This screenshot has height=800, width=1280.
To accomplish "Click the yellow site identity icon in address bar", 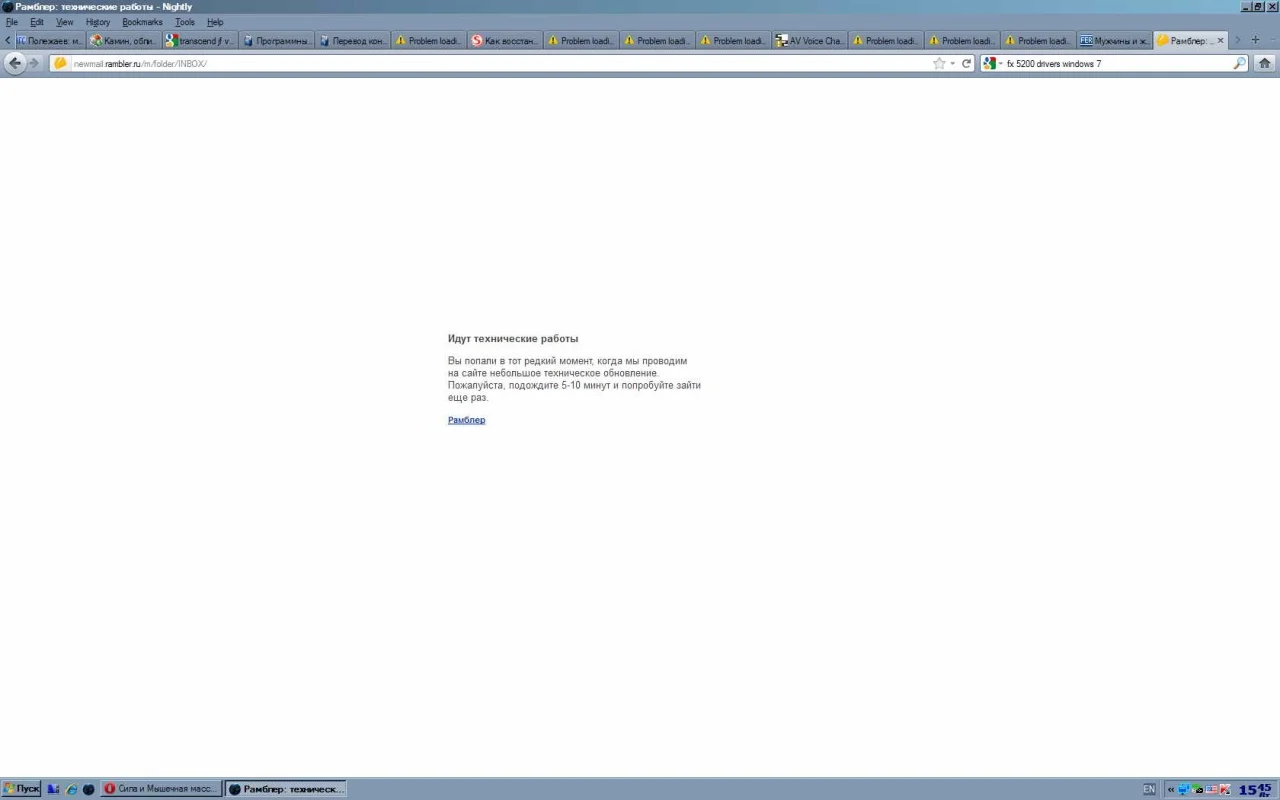I will click(x=60, y=63).
